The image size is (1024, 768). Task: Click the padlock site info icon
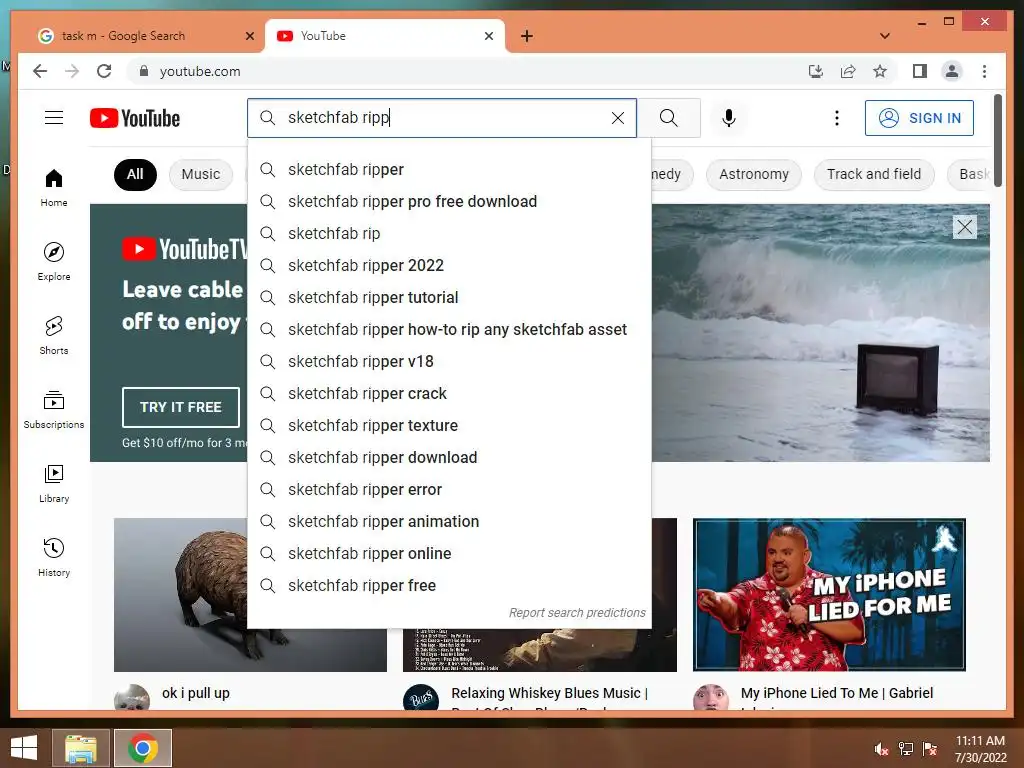coord(144,71)
